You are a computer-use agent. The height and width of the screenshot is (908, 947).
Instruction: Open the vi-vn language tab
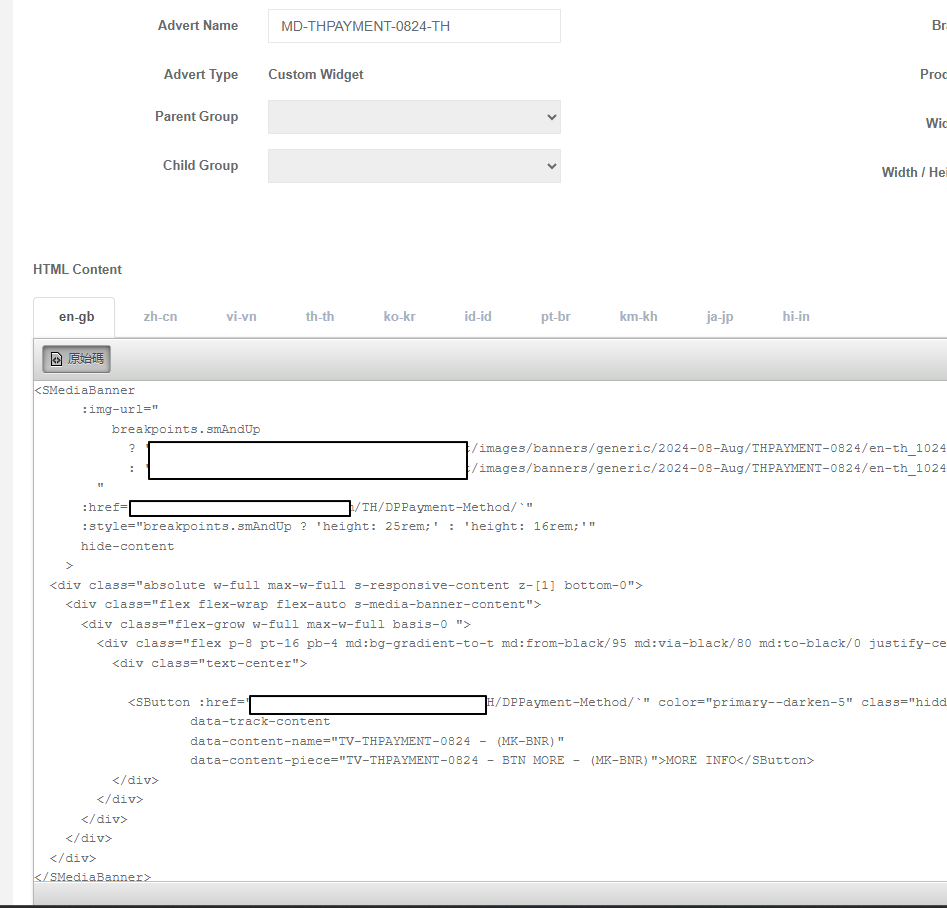pyautogui.click(x=241, y=317)
